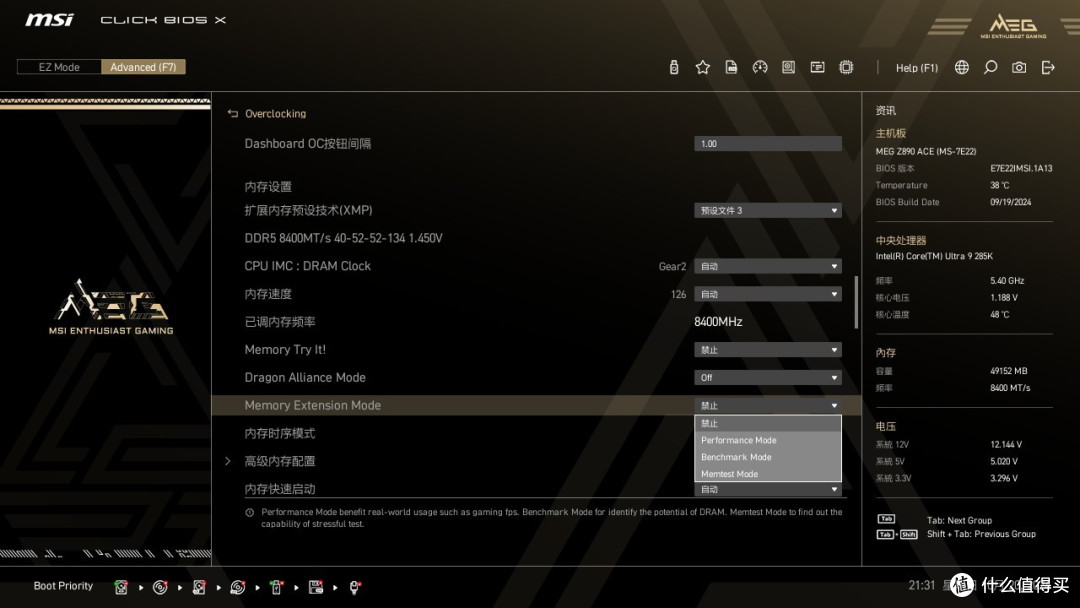
Task: Open the Dragon Alliance Mode dropdown
Action: (767, 377)
